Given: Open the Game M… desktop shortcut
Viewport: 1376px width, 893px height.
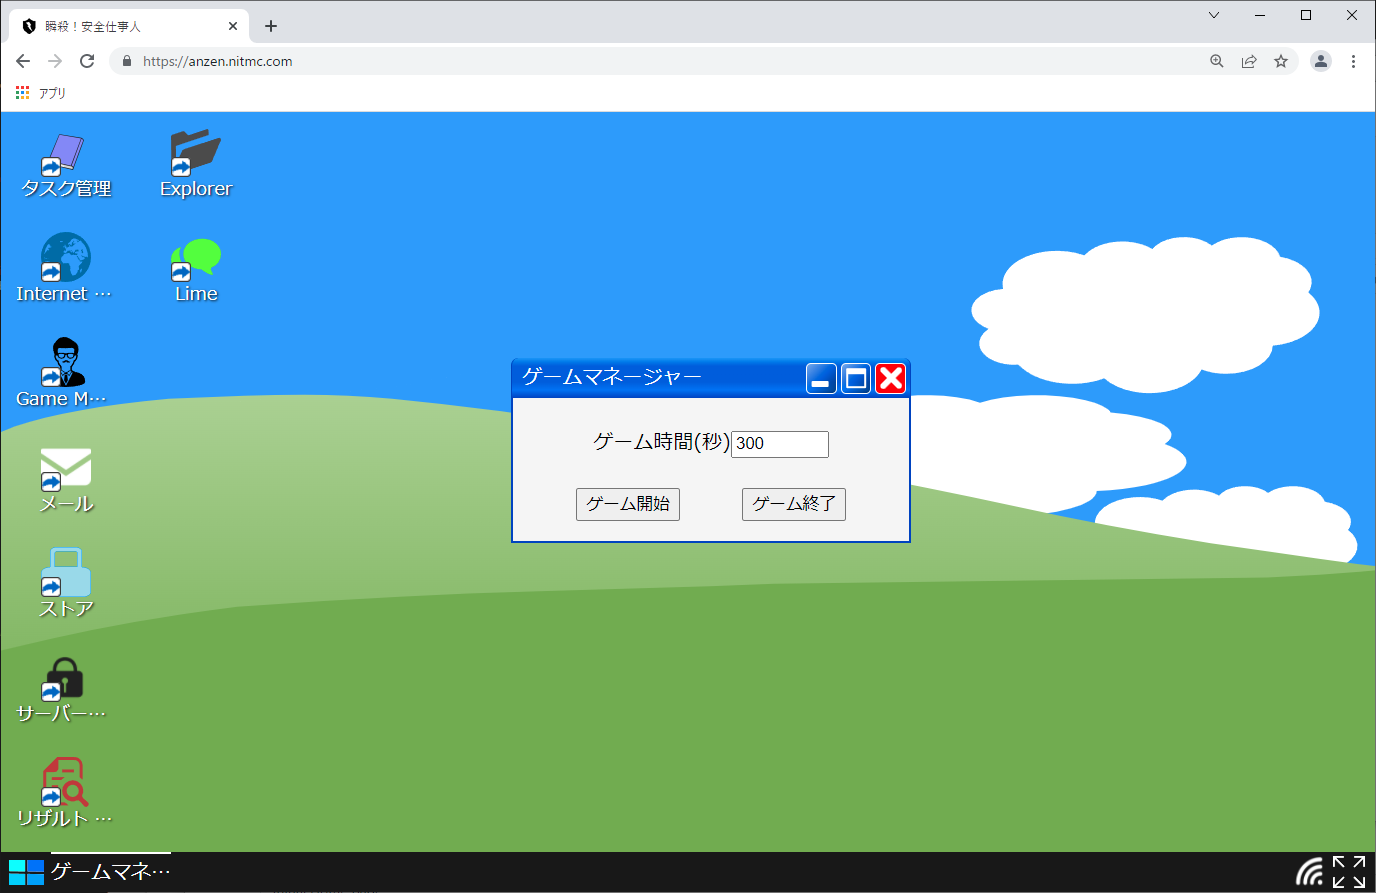Looking at the screenshot, I should (62, 373).
